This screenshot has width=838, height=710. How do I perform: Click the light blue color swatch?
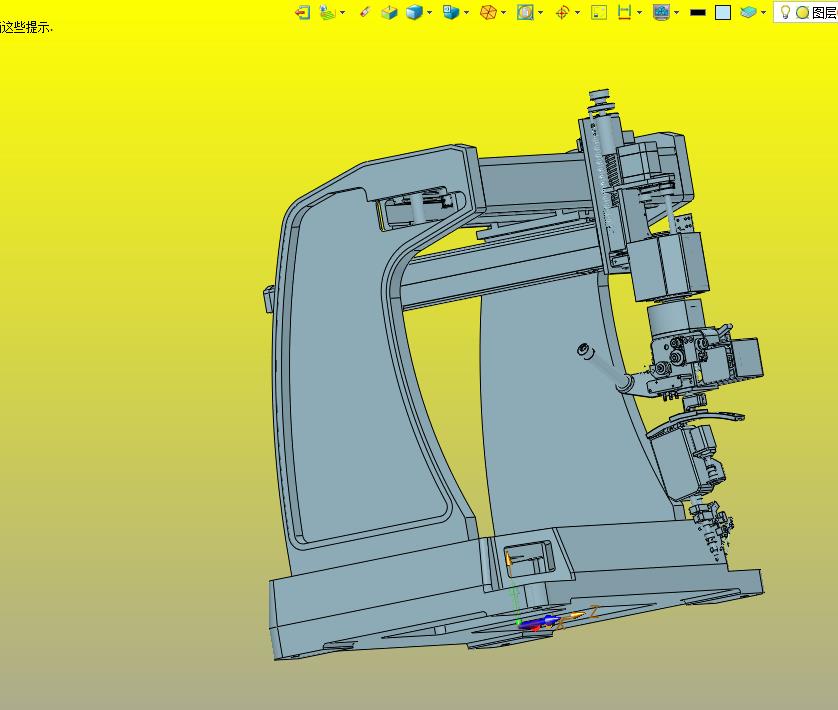click(723, 12)
